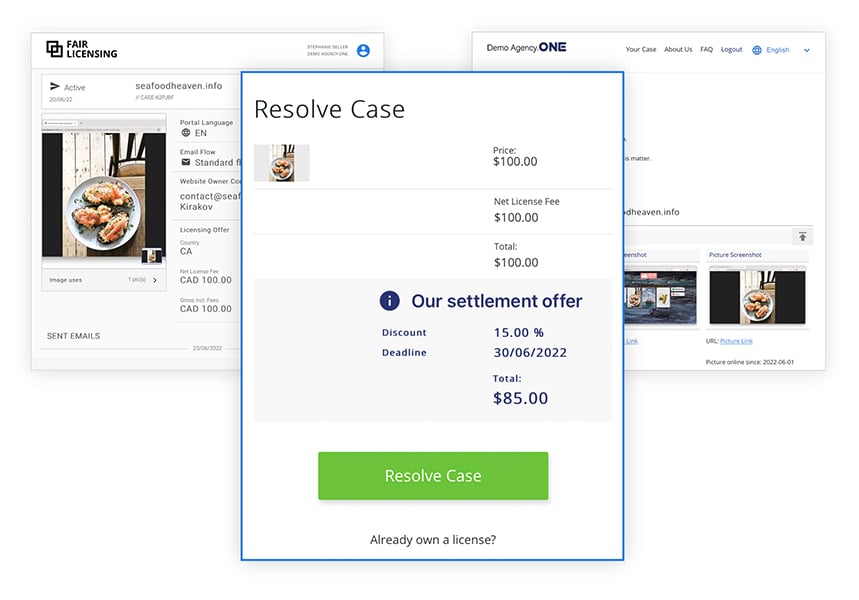Image resolution: width=859 pixels, height=600 pixels.
Task: Click the Fair Licensing logo icon
Action: tap(54, 49)
